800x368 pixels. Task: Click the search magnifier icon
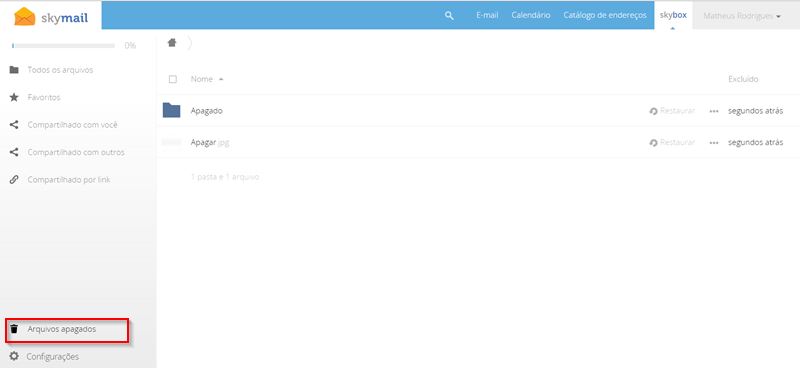tap(449, 16)
